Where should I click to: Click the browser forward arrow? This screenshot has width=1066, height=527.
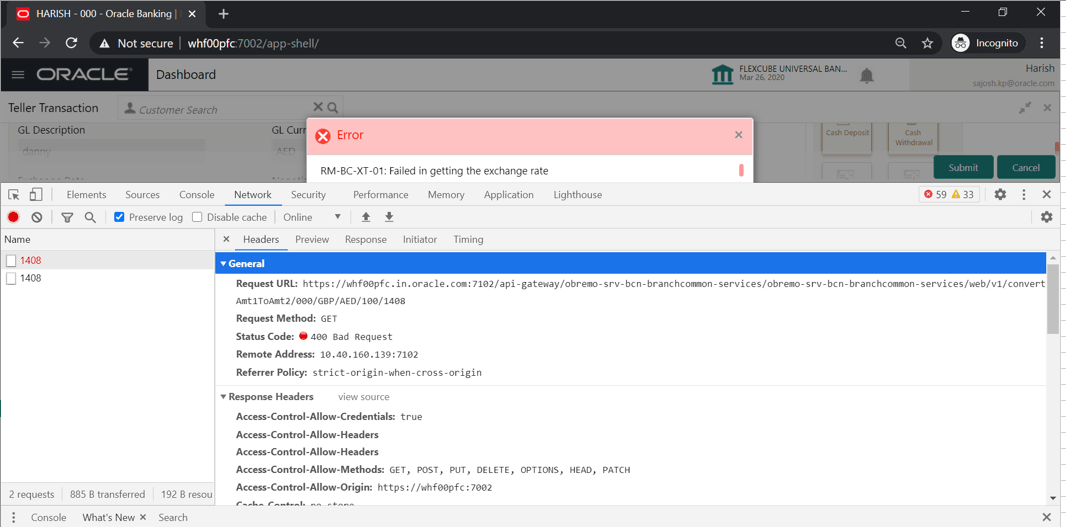click(45, 43)
